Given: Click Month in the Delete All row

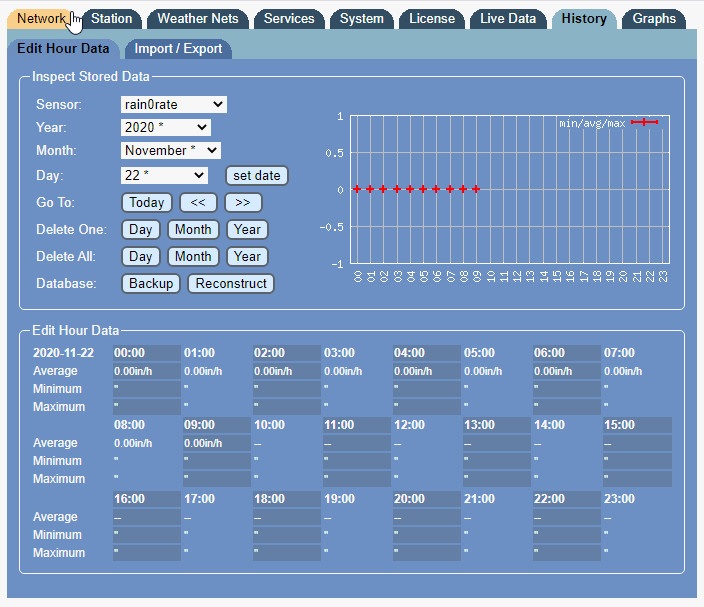Looking at the screenshot, I should point(193,256).
